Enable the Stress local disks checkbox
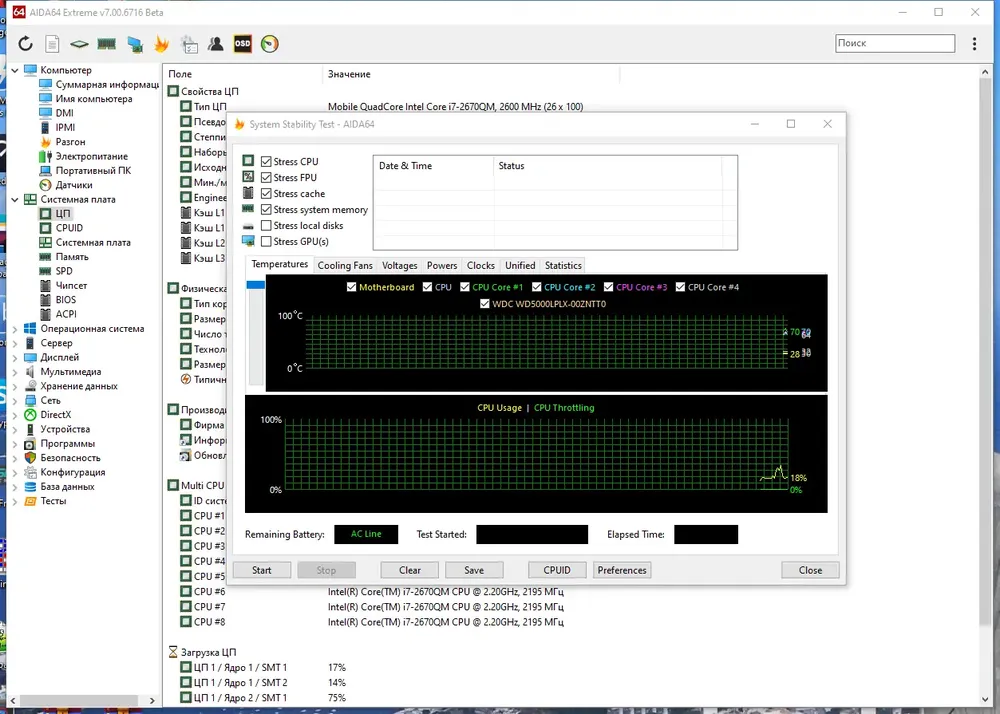 [267, 226]
